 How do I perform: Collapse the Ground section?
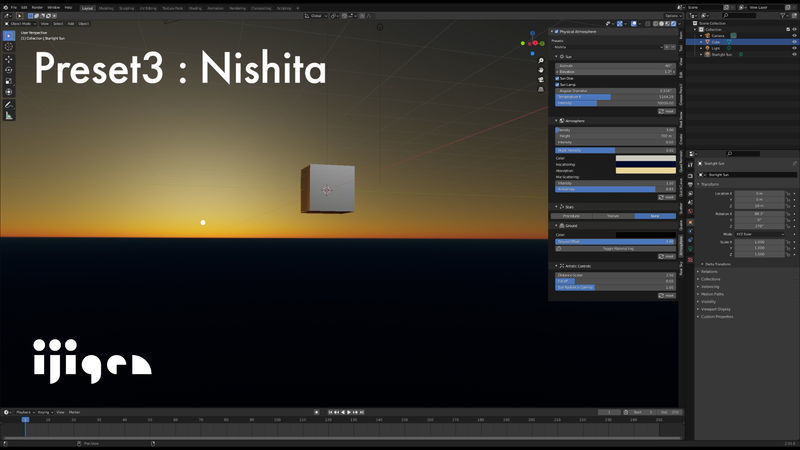[x=556, y=226]
